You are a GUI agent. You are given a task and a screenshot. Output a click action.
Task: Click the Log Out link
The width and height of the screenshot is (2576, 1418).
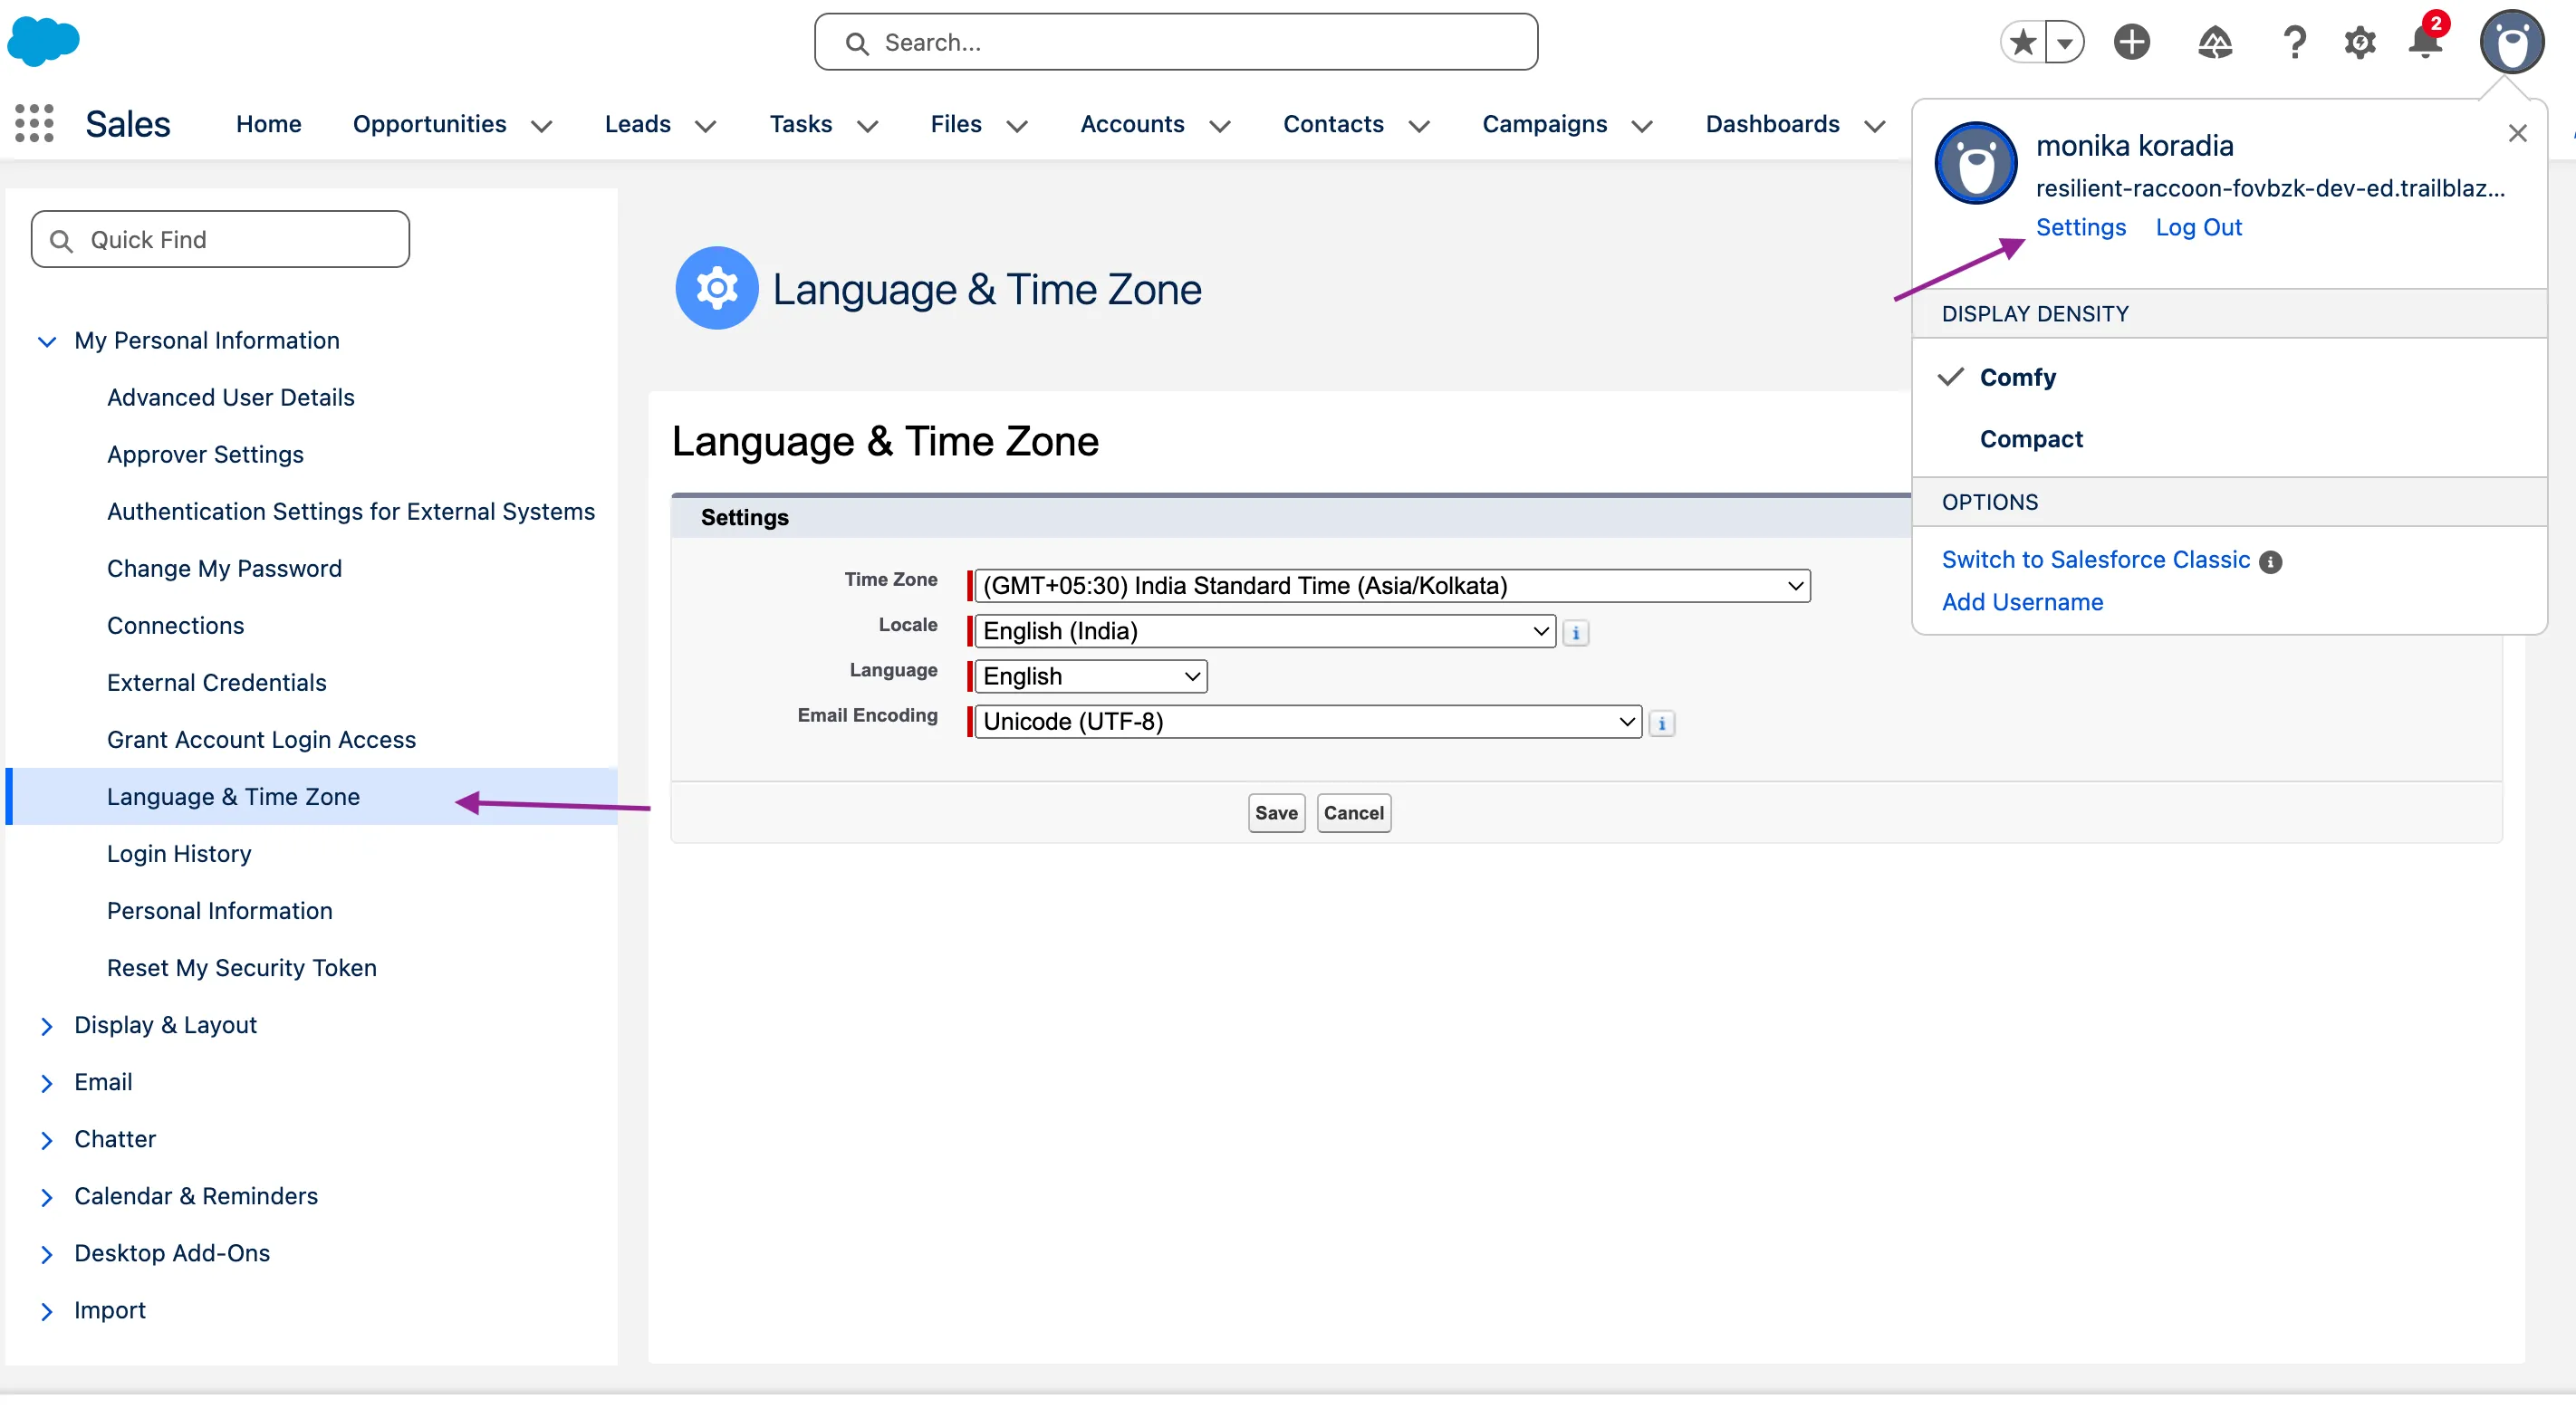(2198, 227)
